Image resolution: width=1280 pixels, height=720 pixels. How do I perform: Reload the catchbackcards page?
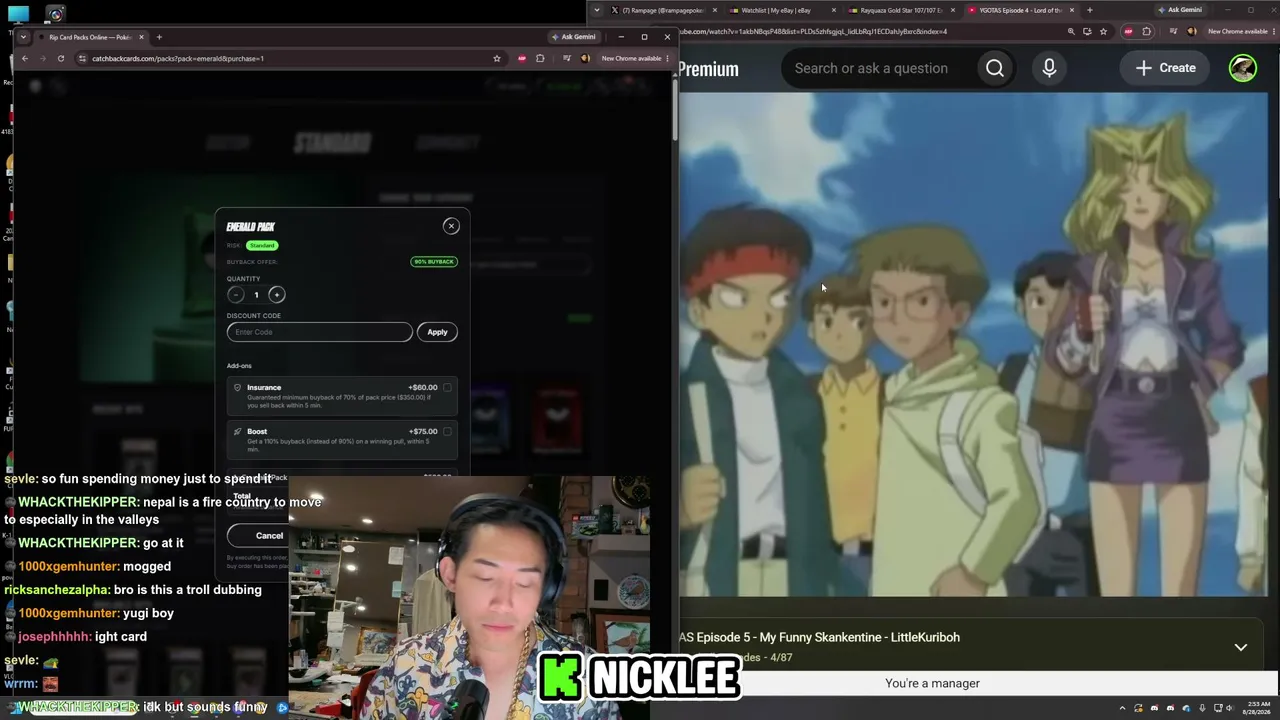(x=61, y=58)
